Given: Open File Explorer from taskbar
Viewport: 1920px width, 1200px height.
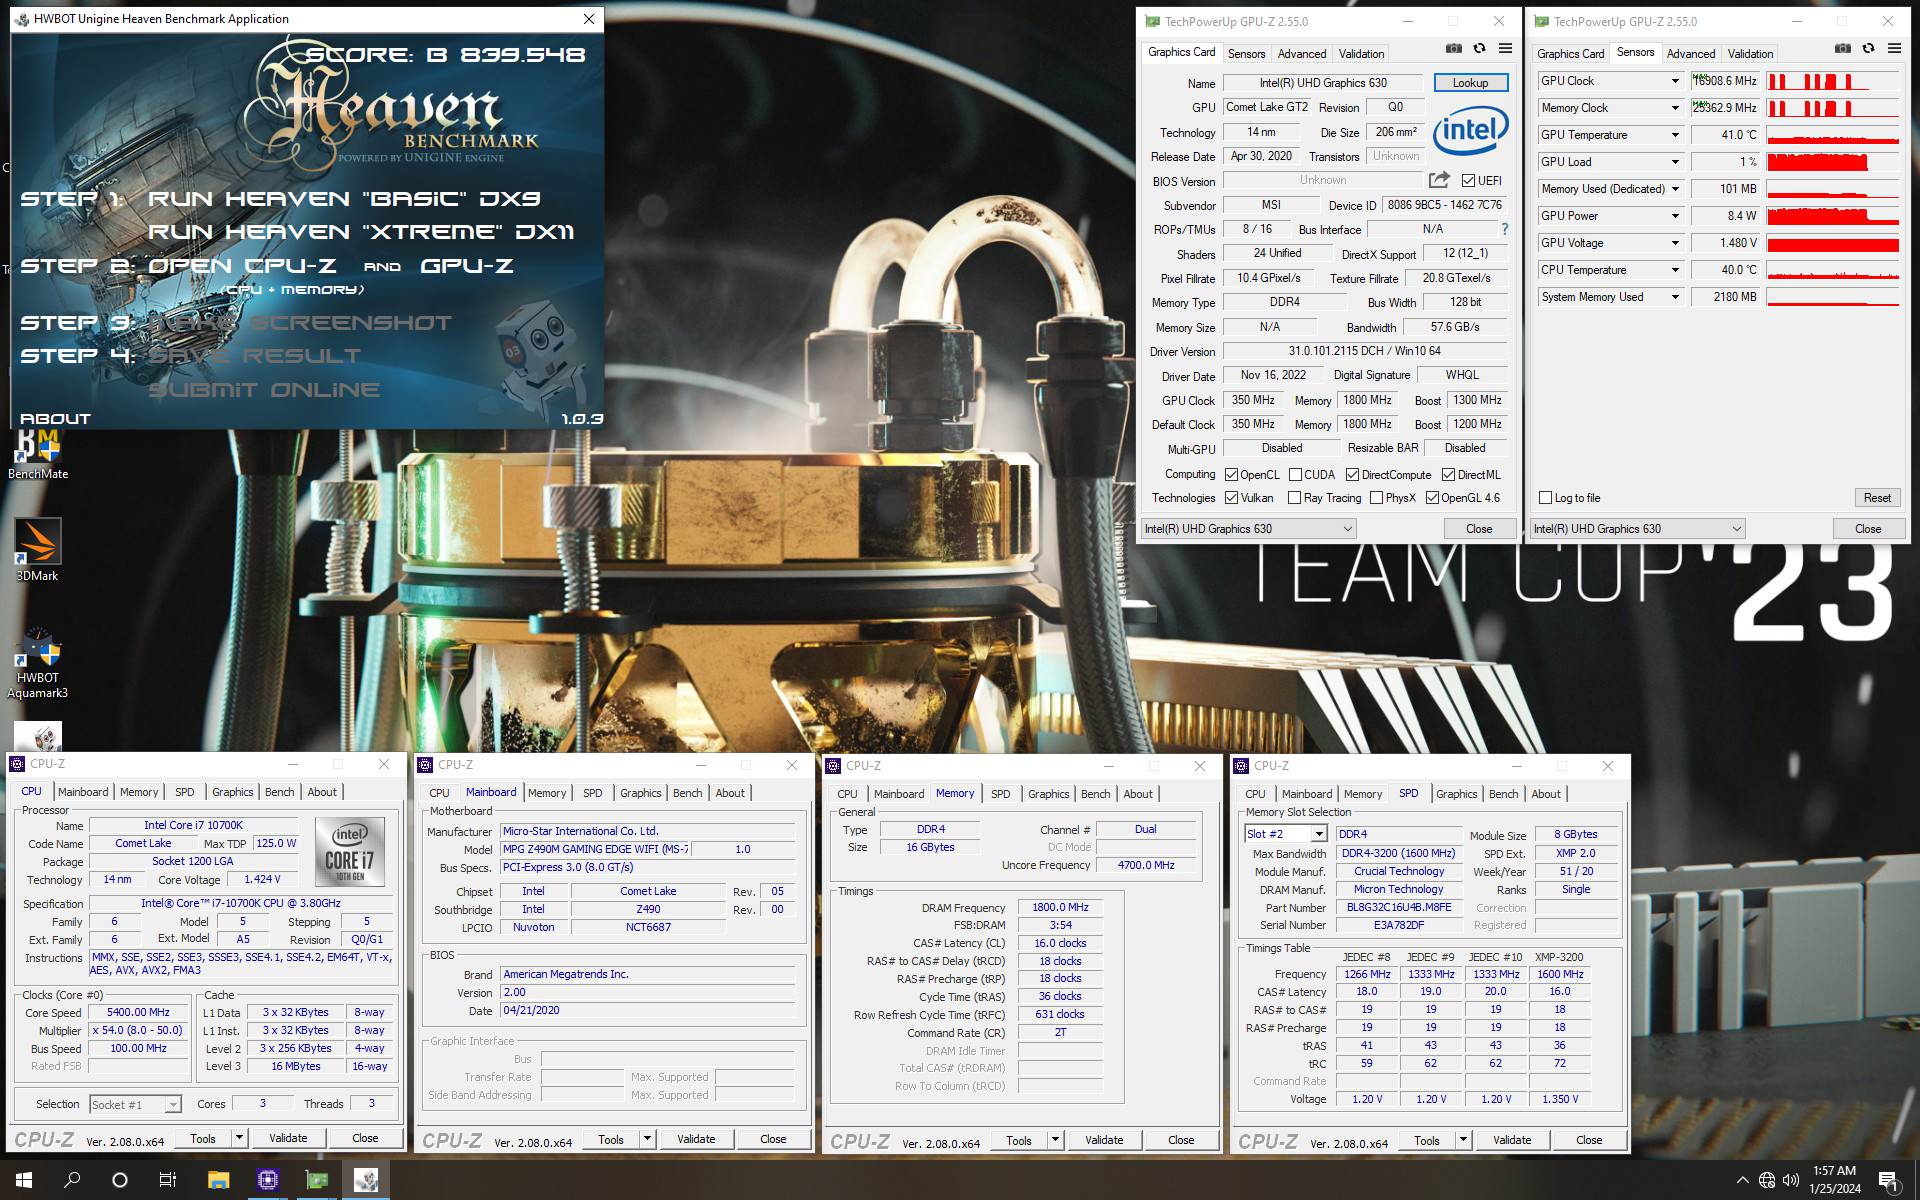Looking at the screenshot, I should pos(218,1180).
